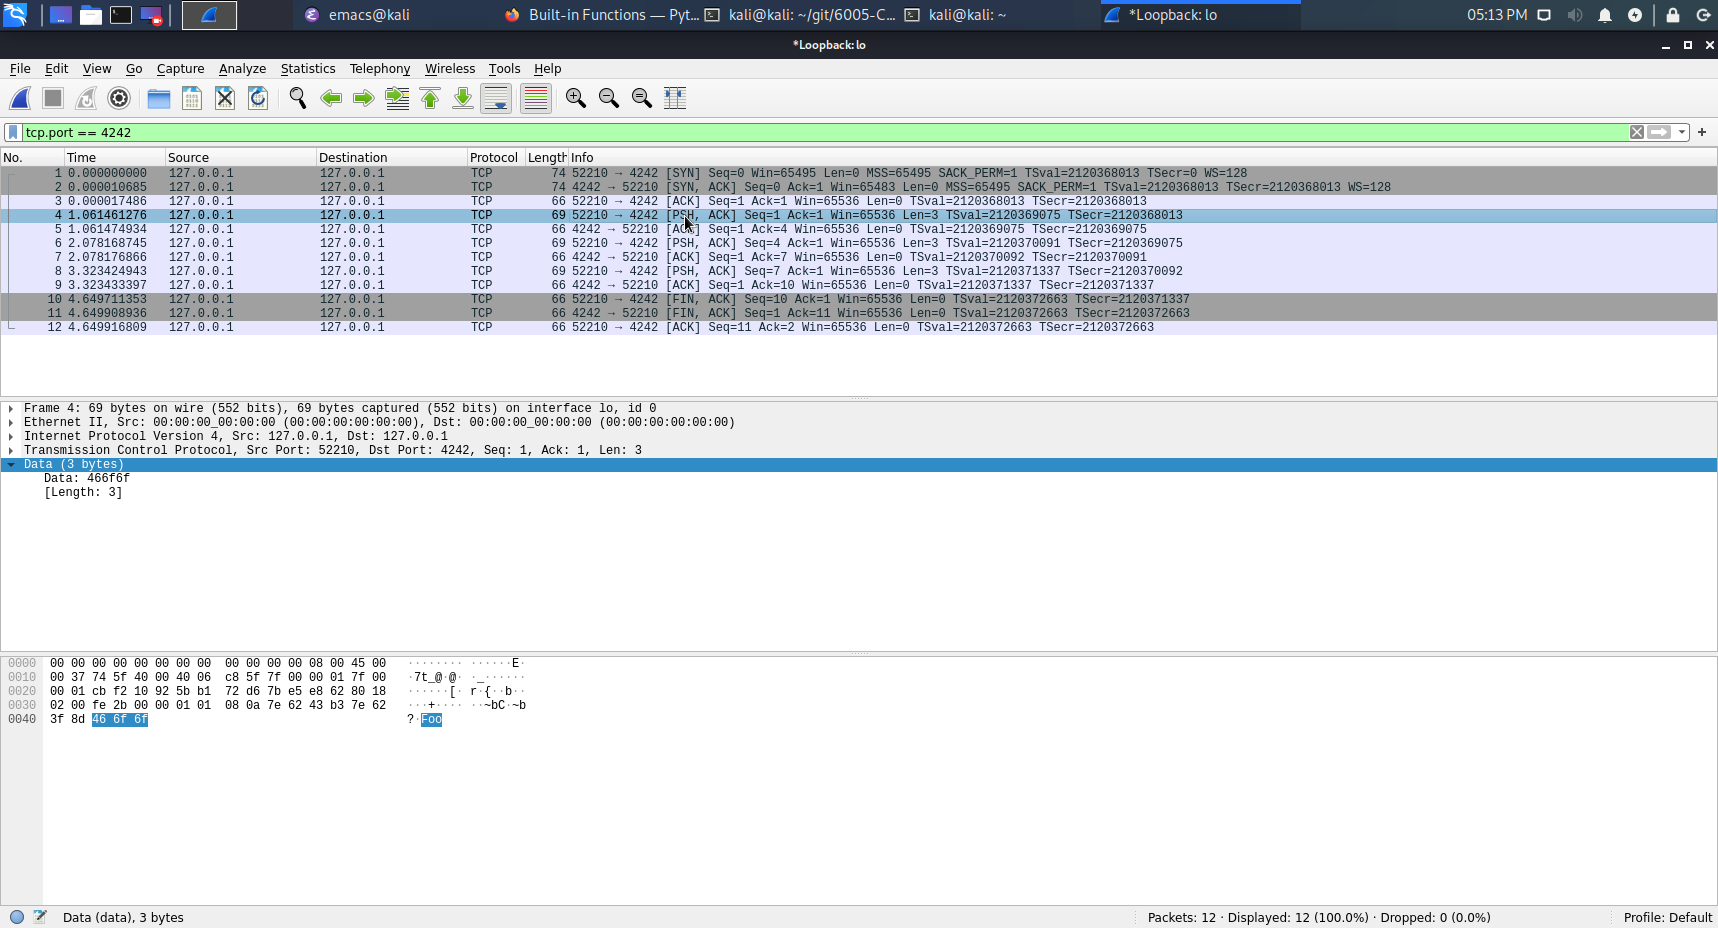1718x928 pixels.
Task: Clear the display filter with the X button
Action: click(x=1637, y=132)
